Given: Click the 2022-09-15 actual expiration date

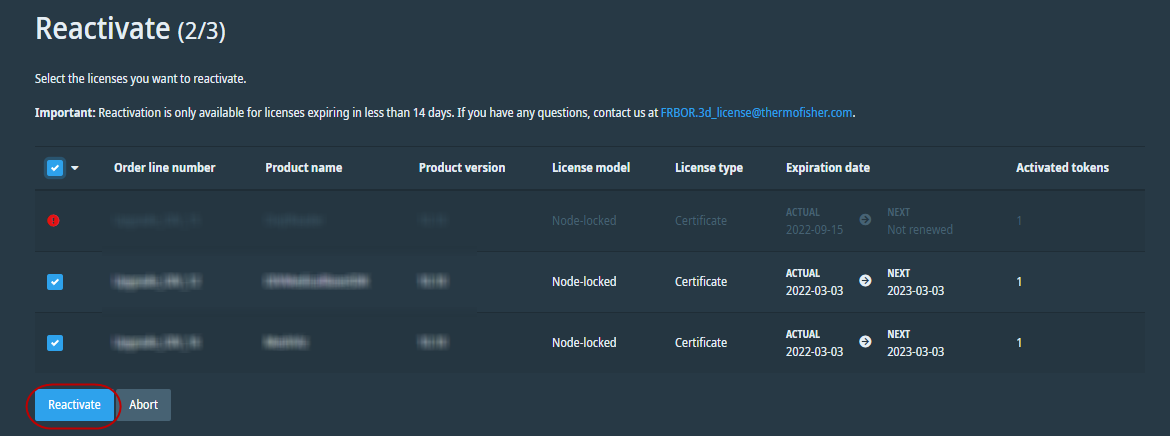Looking at the screenshot, I should [814, 230].
